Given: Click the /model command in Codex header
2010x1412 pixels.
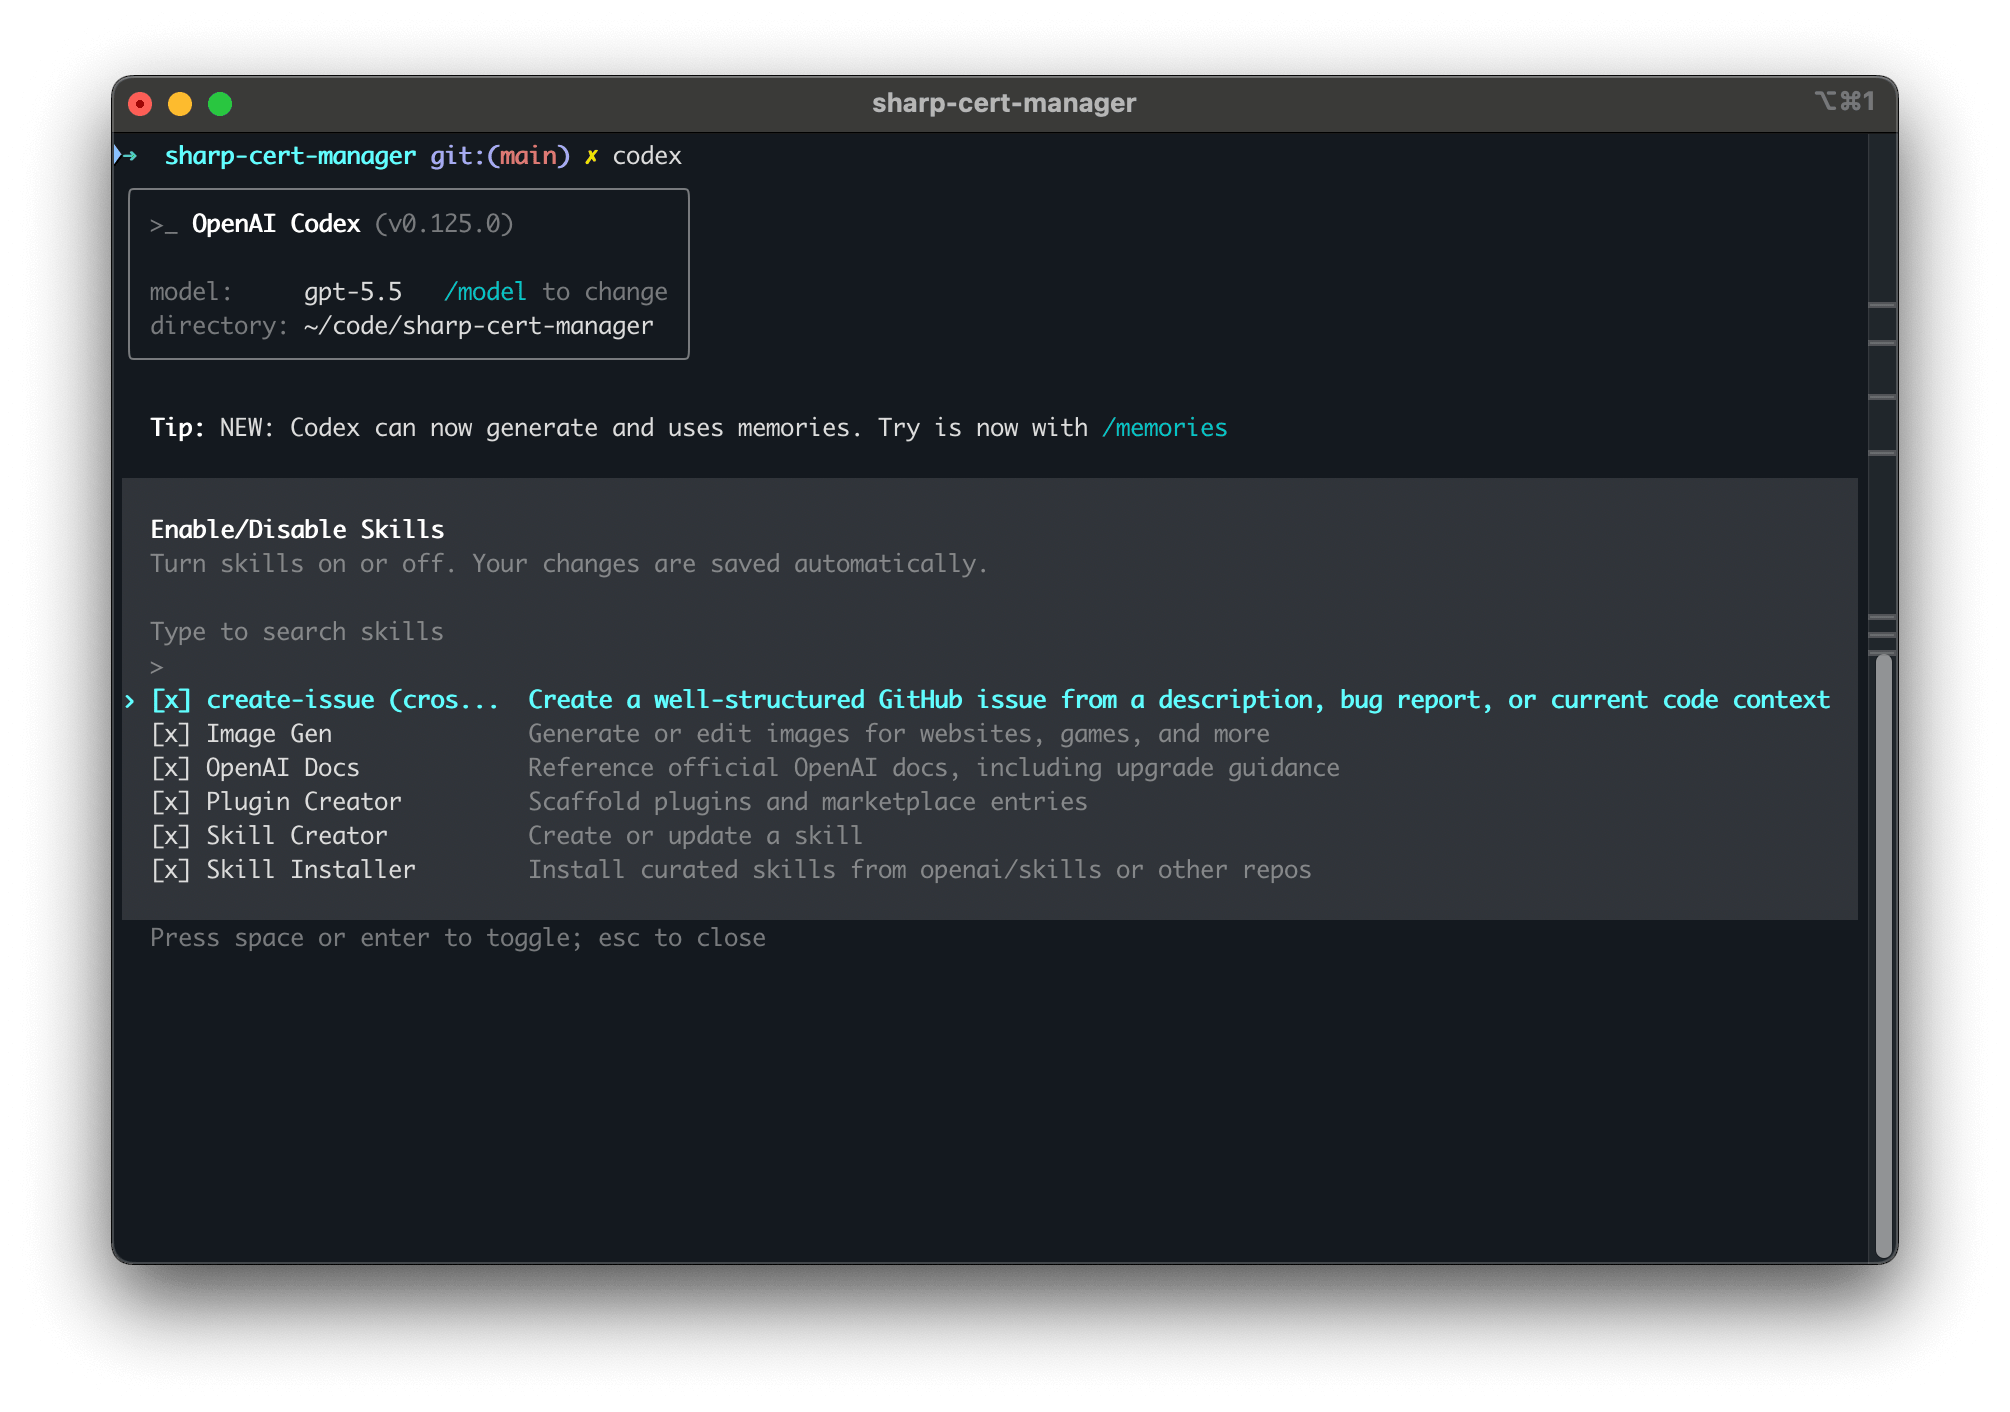Looking at the screenshot, I should [485, 292].
